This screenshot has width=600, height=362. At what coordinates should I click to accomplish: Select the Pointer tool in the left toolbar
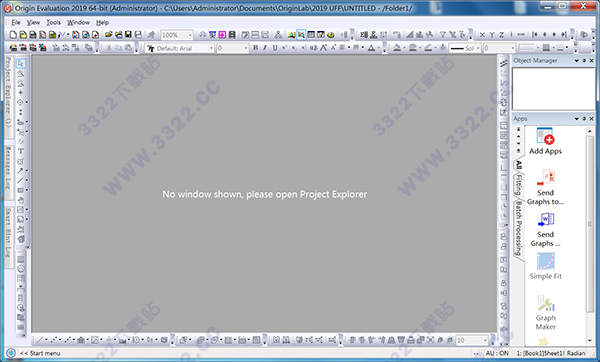pyautogui.click(x=21, y=63)
